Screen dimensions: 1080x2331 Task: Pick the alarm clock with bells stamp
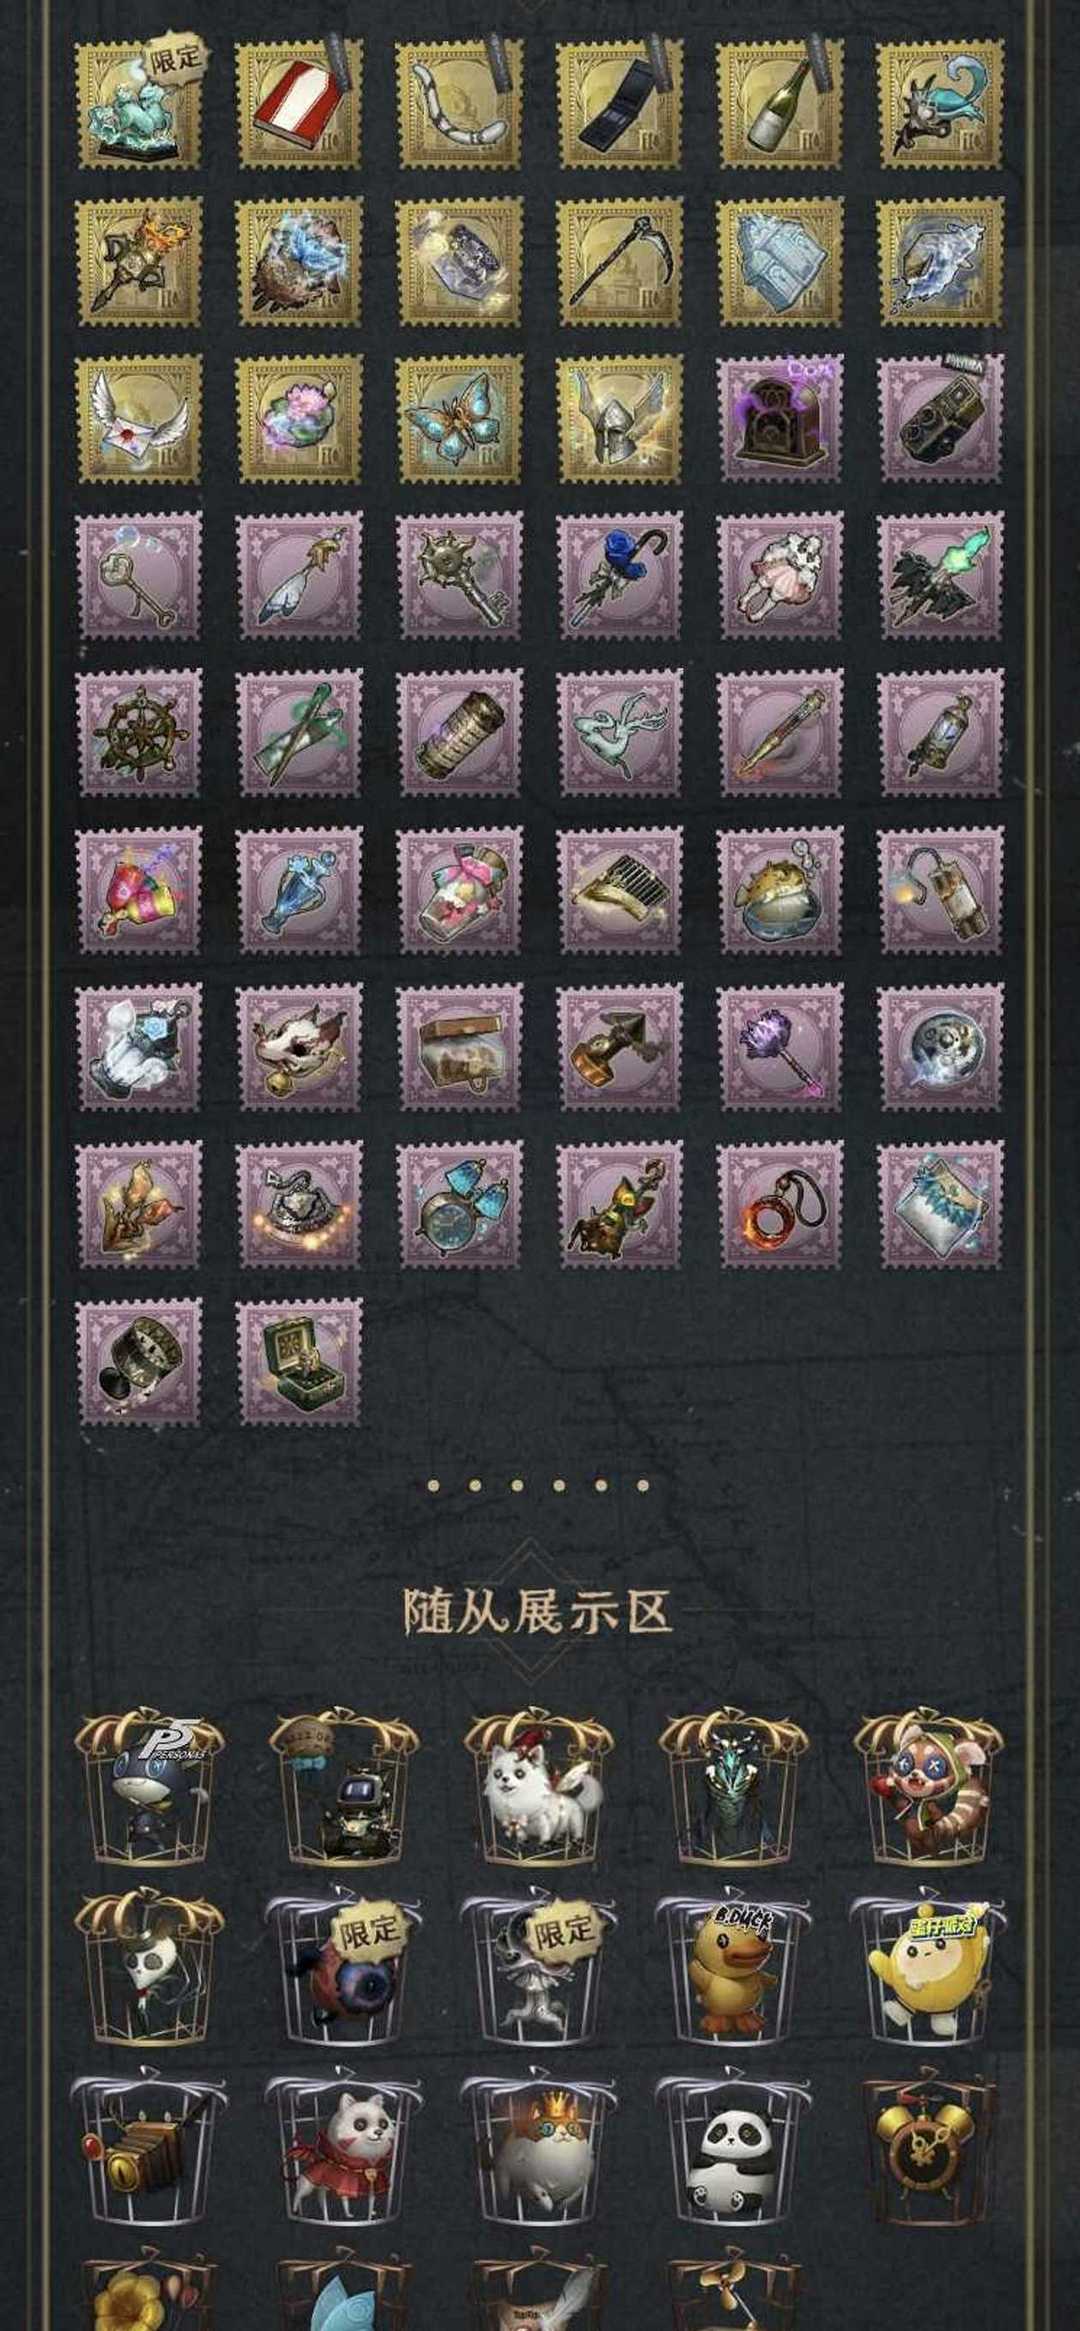click(x=459, y=1206)
